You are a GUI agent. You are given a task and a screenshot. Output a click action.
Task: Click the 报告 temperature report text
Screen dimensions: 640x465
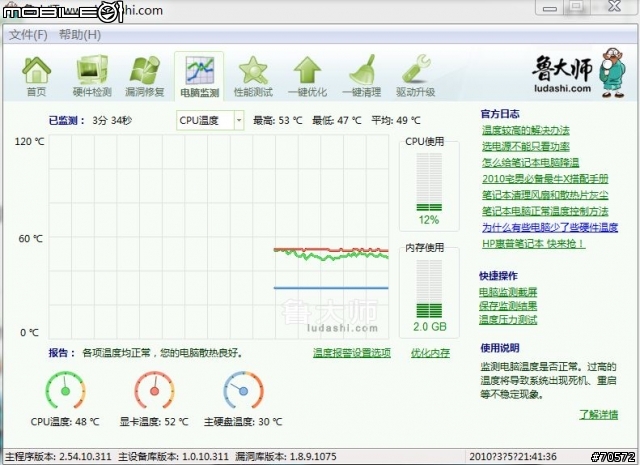pyautogui.click(x=146, y=352)
